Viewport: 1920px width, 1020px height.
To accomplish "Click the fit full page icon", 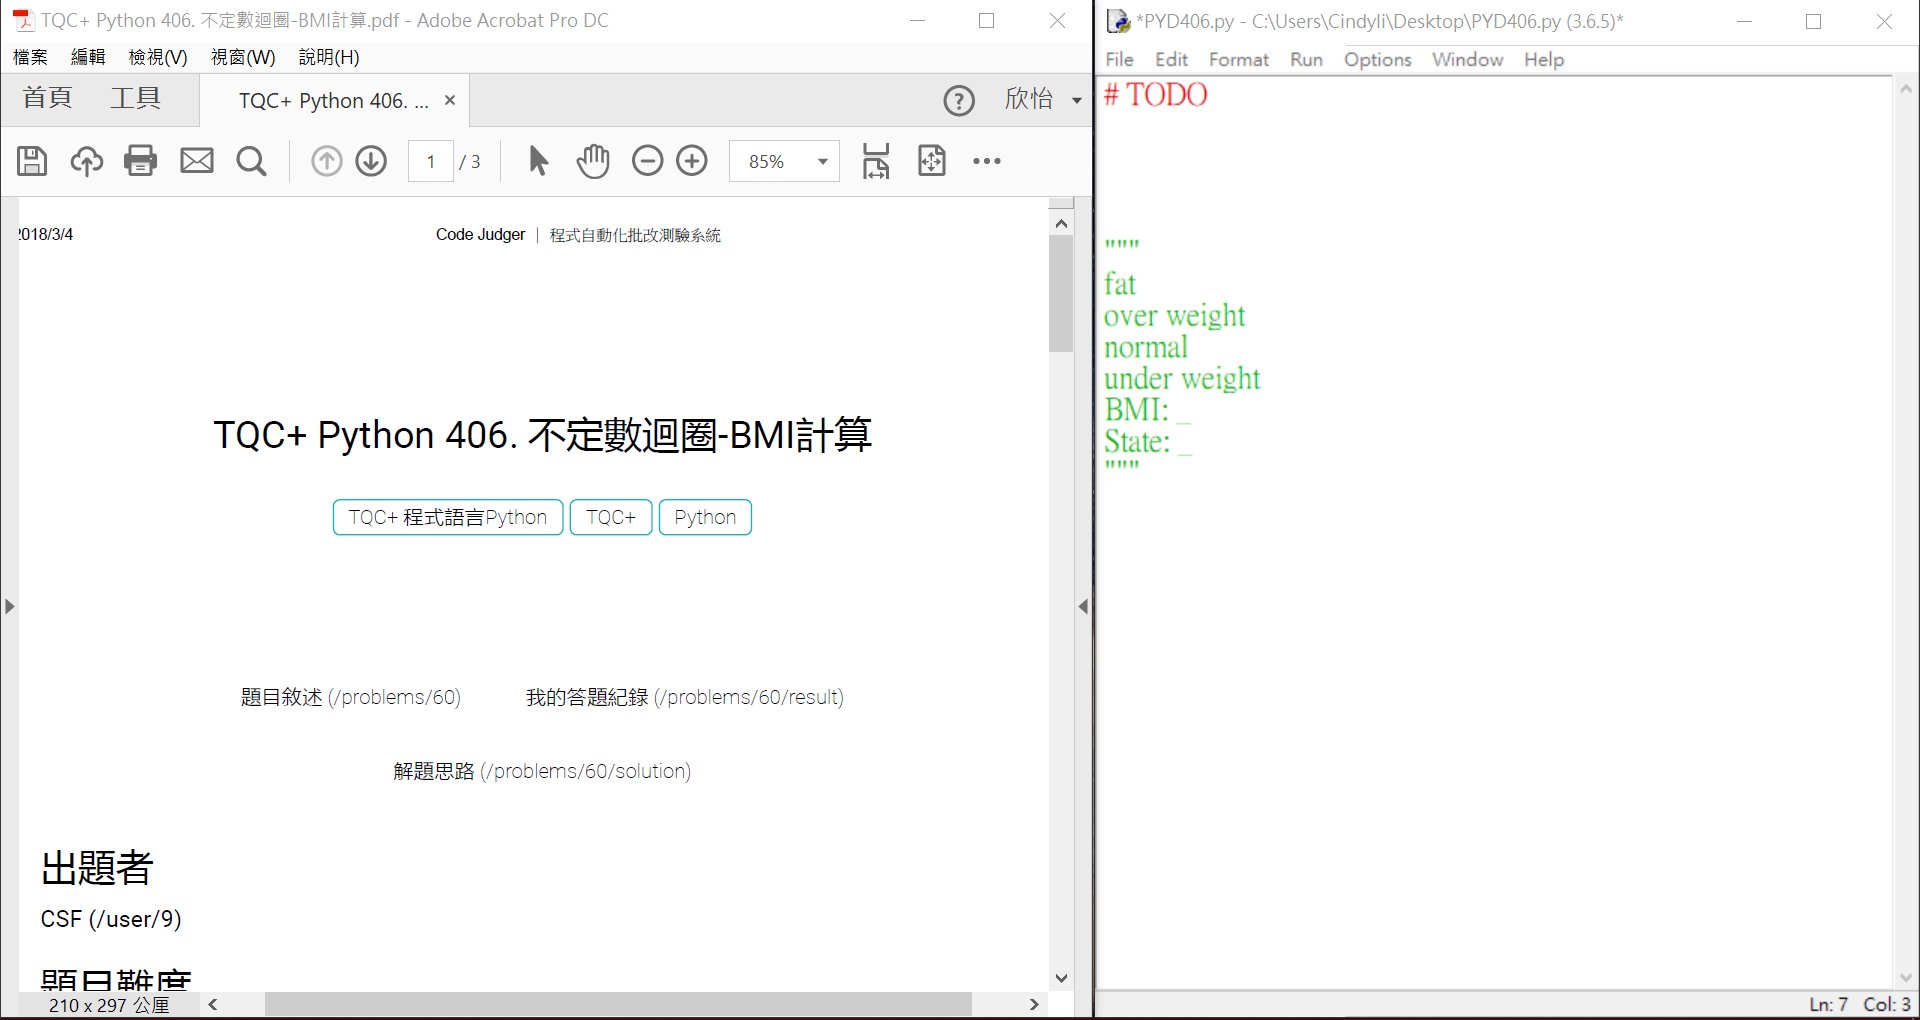I will 932,161.
